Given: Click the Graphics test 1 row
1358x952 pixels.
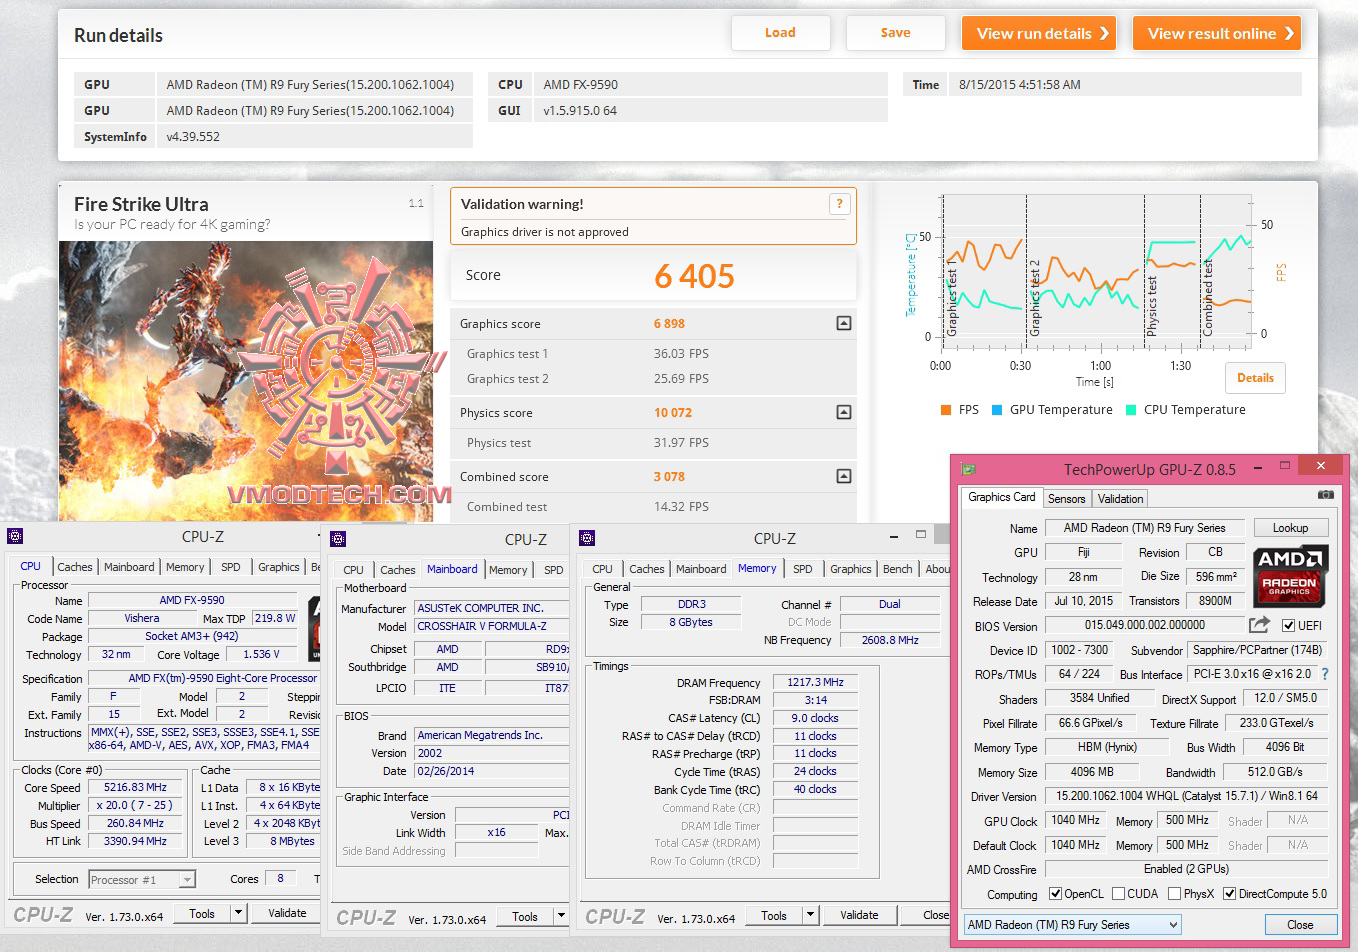Looking at the screenshot, I should [654, 354].
